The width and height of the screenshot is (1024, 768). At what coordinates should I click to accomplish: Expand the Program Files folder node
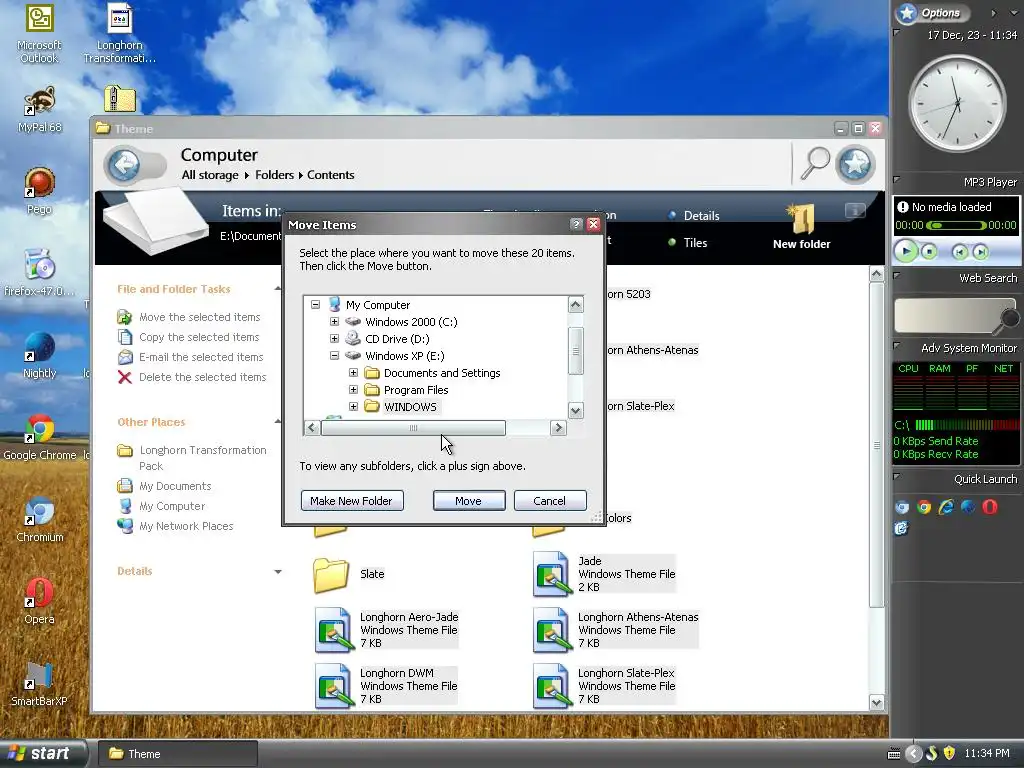coord(353,389)
